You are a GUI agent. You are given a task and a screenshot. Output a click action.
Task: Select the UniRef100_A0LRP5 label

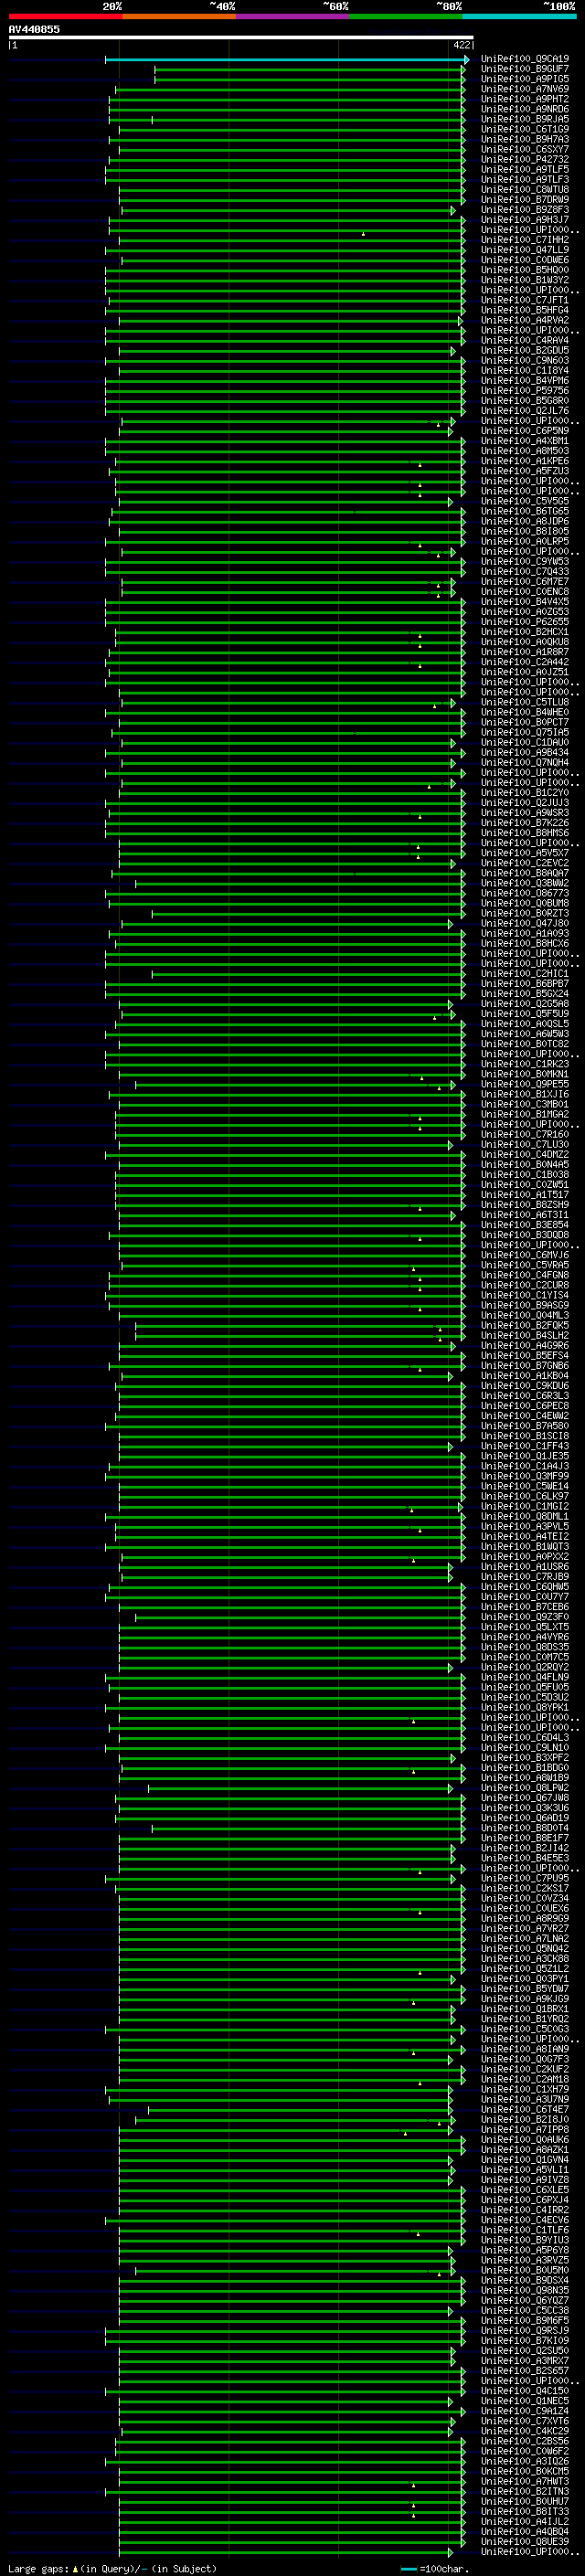525,541
